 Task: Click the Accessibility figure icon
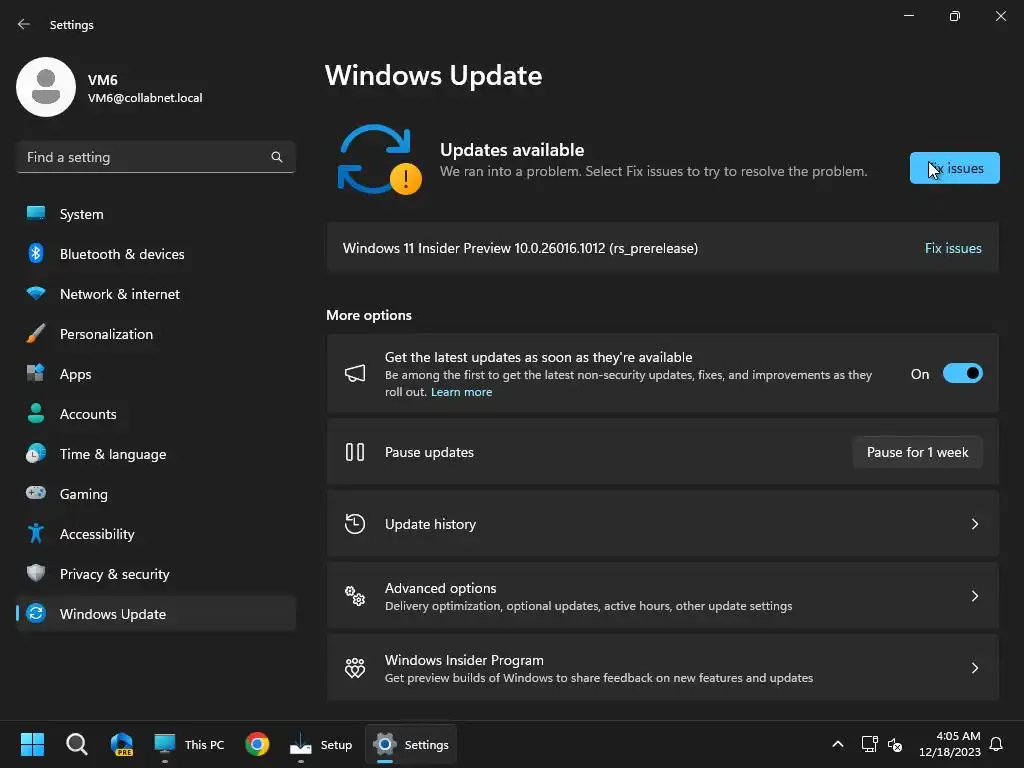36,533
